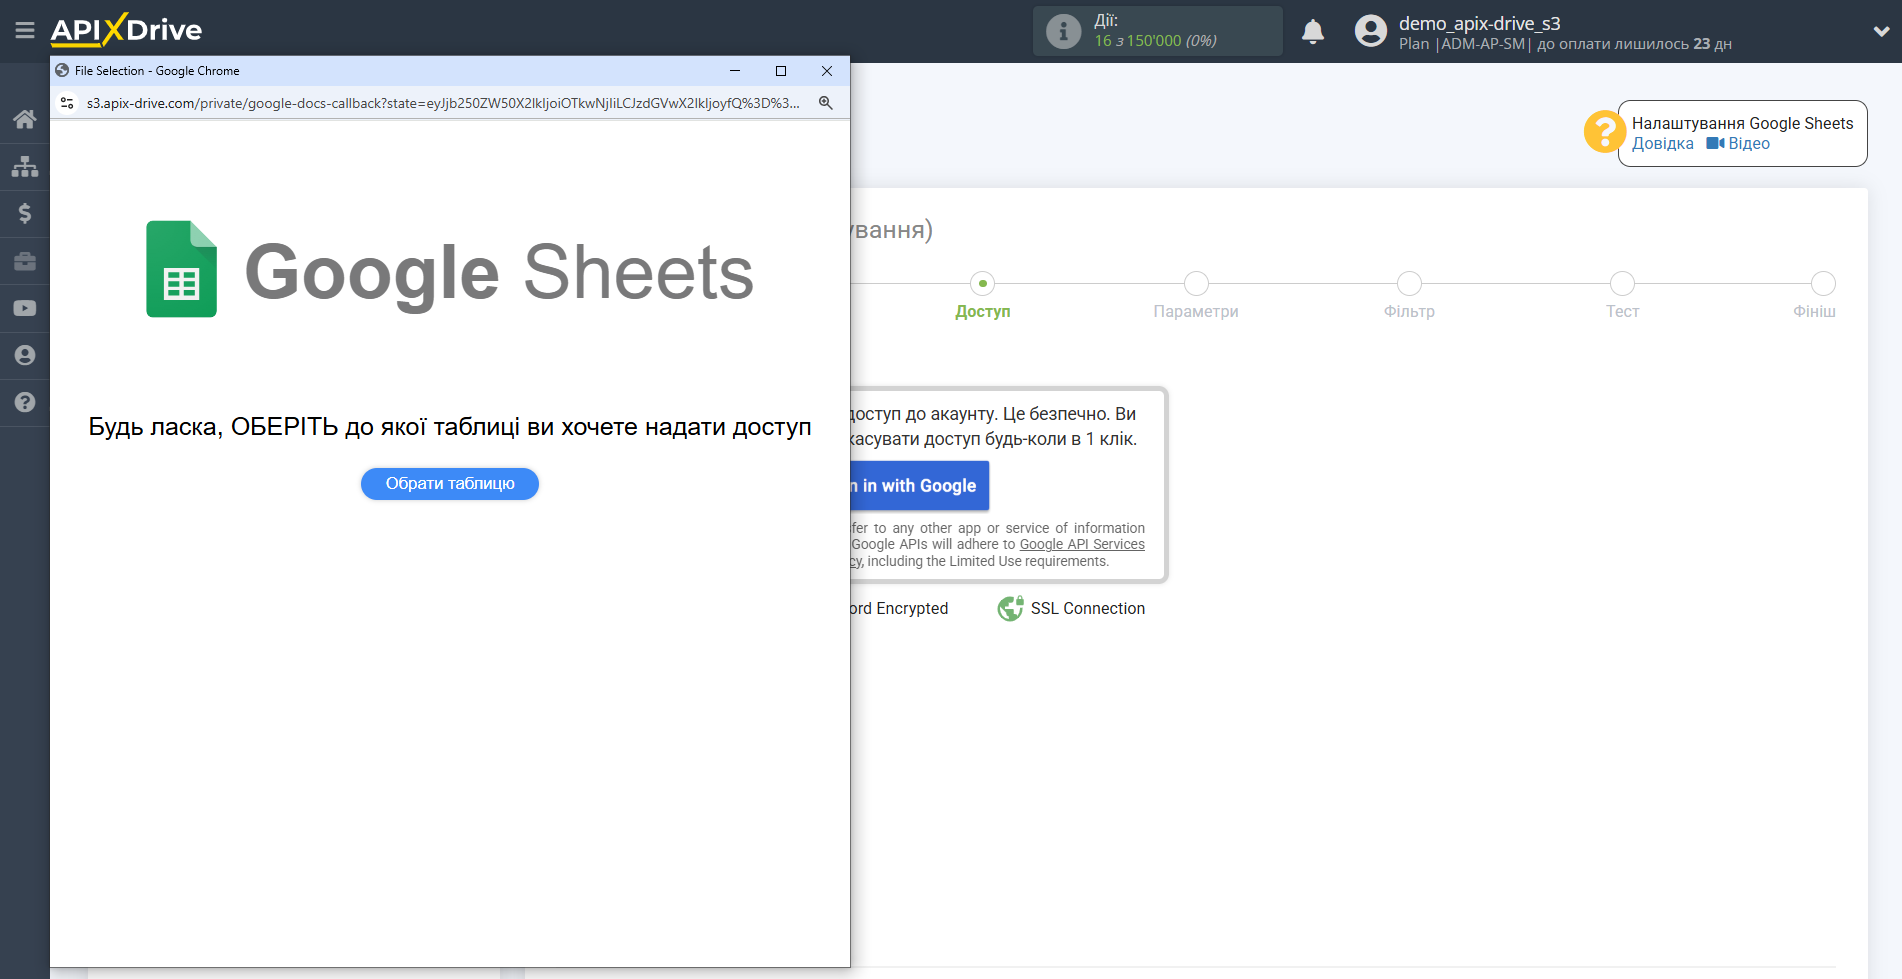
Task: Open the connections sitemap icon in sidebar
Action: tap(25, 166)
